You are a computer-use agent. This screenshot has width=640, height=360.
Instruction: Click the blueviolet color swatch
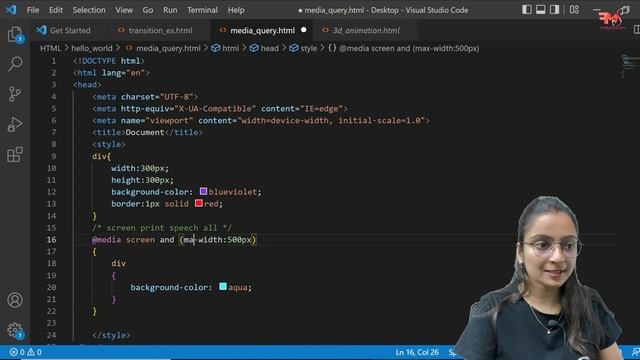[203, 191]
